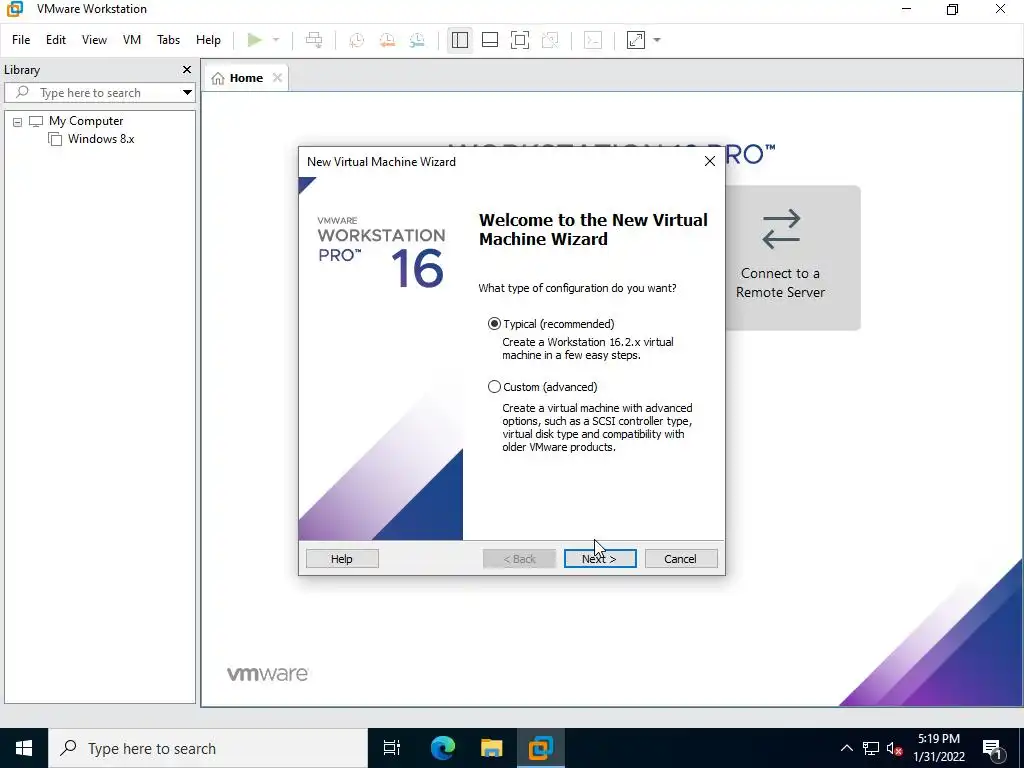Click the Revert to Snapshot icon
This screenshot has width=1024, height=768.
(x=387, y=40)
